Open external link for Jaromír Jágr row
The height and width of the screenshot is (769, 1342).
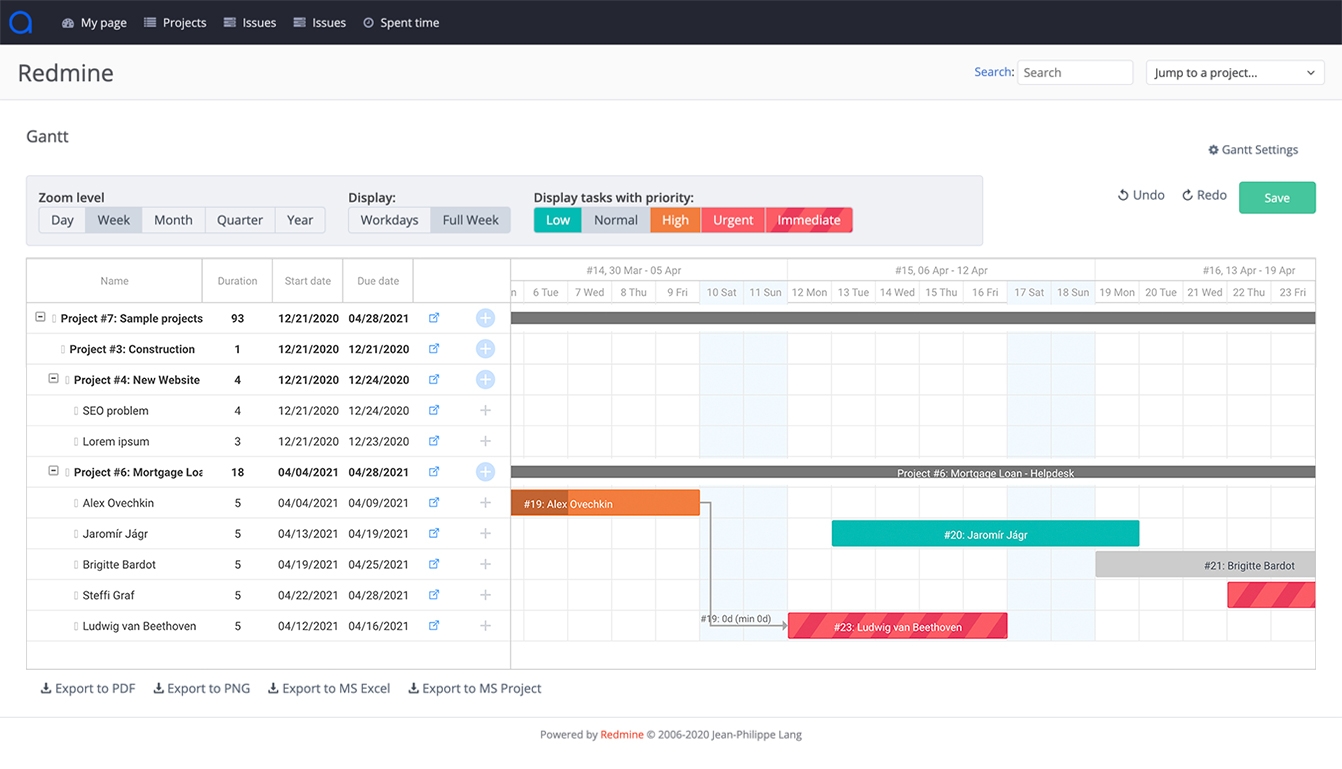click(x=434, y=533)
